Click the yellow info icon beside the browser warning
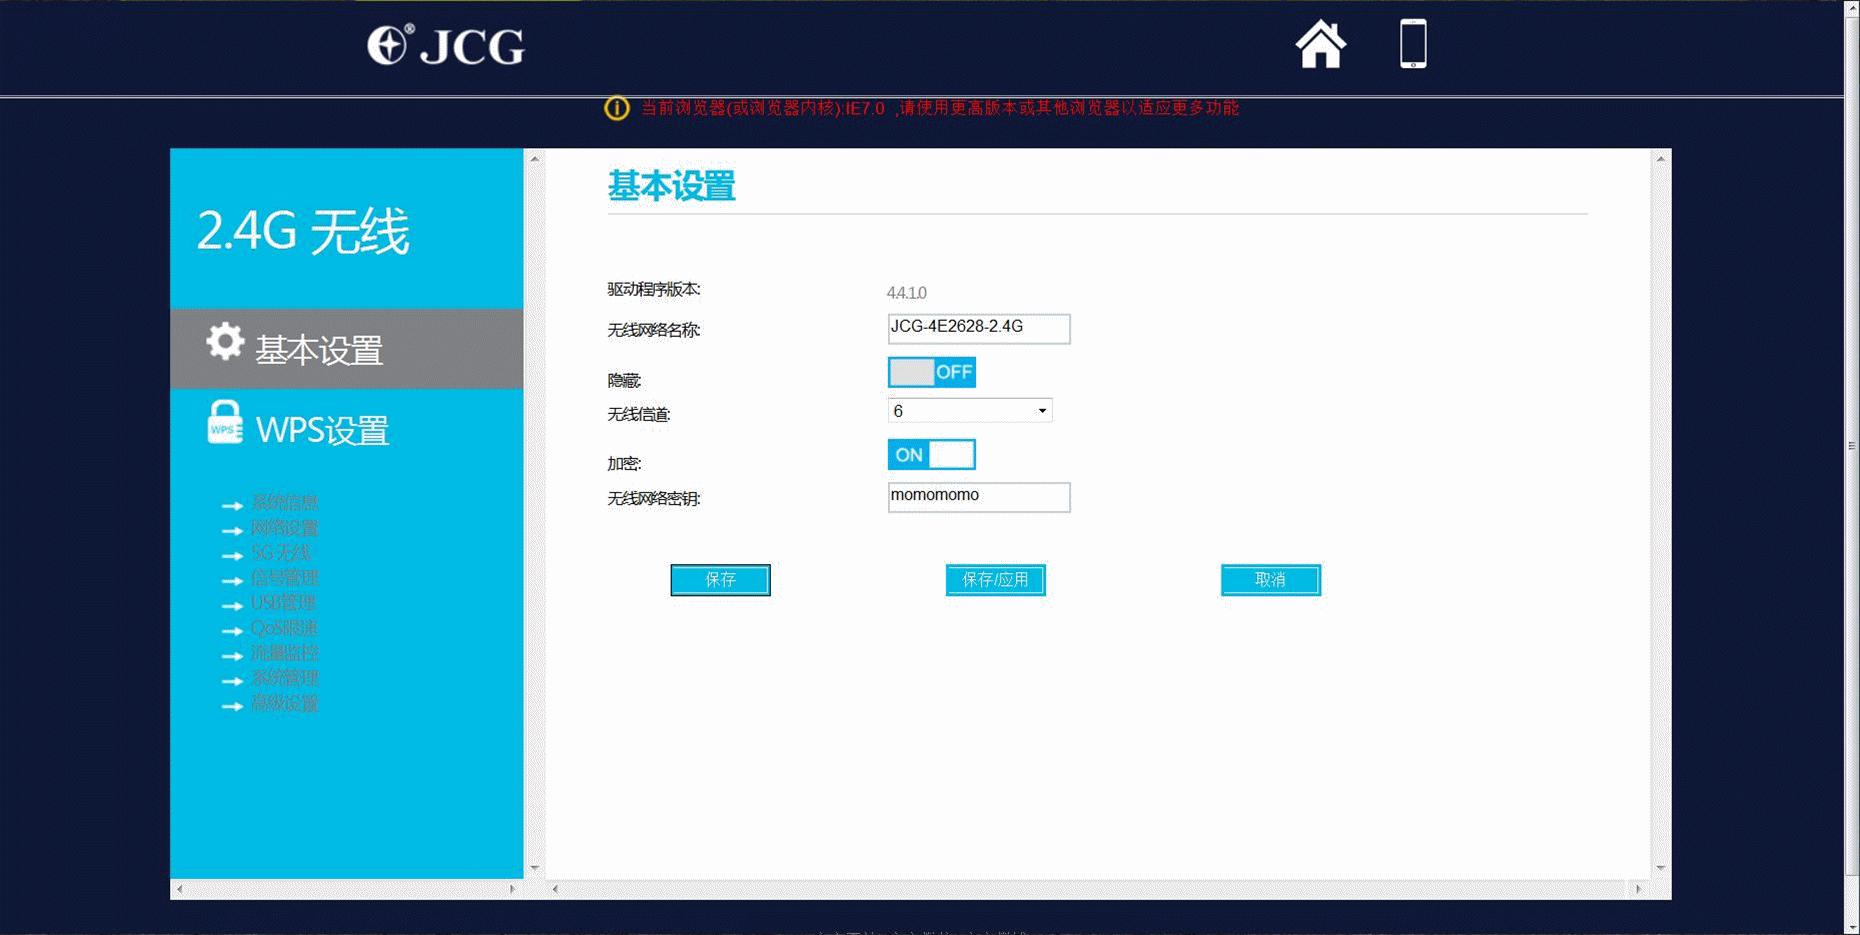1860x935 pixels. tap(615, 108)
